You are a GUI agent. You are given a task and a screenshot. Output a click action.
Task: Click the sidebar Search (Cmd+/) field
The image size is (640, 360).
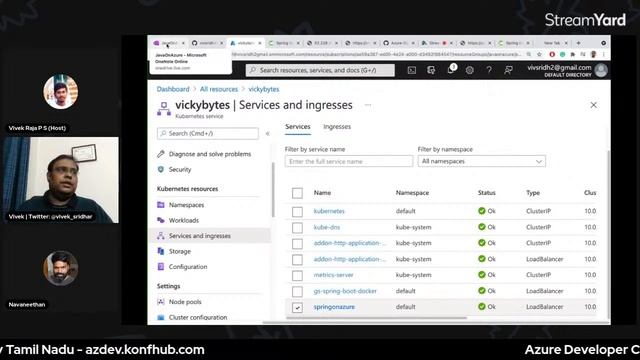(207, 133)
